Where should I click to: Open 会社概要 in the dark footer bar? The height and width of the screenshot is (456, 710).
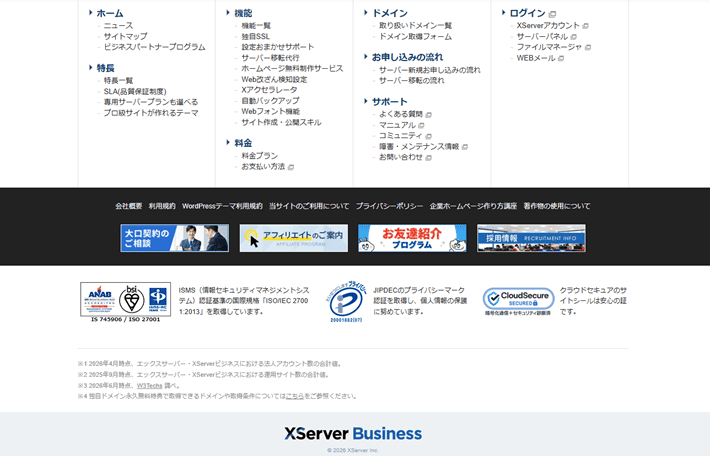129,206
